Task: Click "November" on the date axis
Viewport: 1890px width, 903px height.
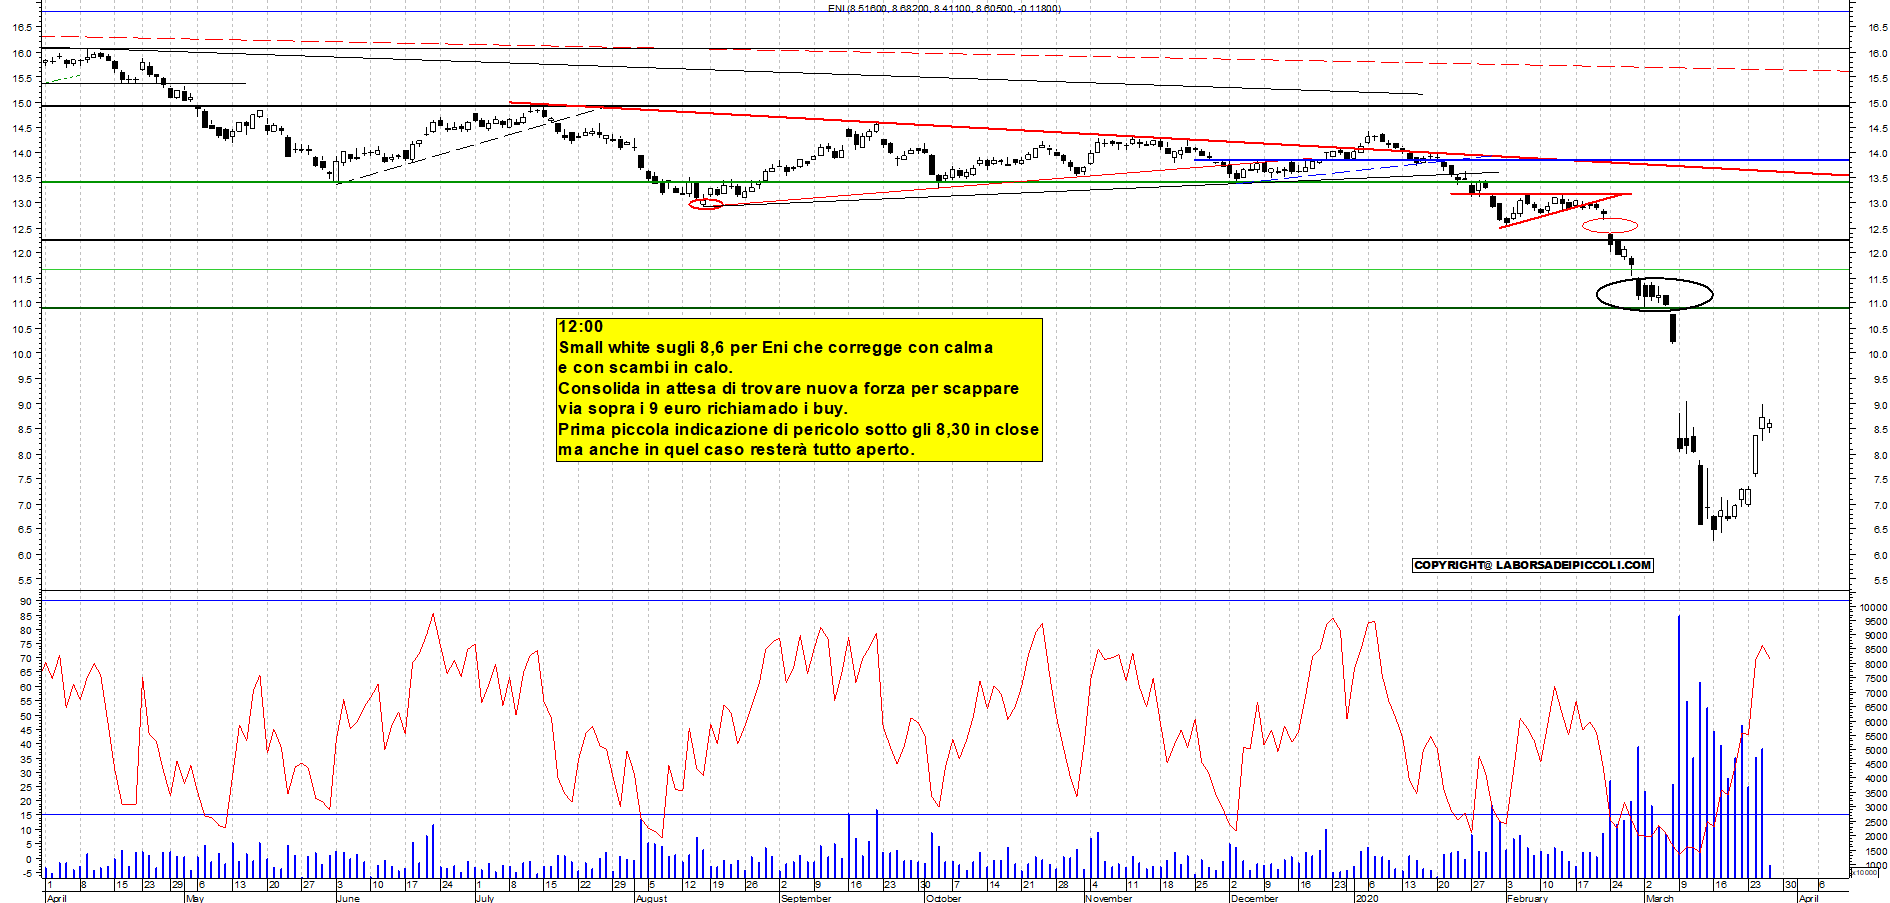Action: (1109, 898)
